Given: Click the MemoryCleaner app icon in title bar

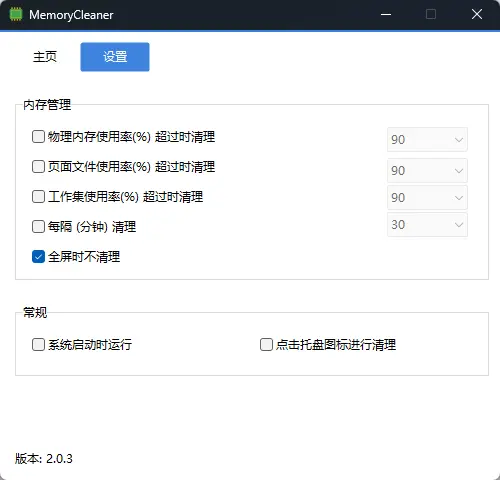Looking at the screenshot, I should (16, 15).
